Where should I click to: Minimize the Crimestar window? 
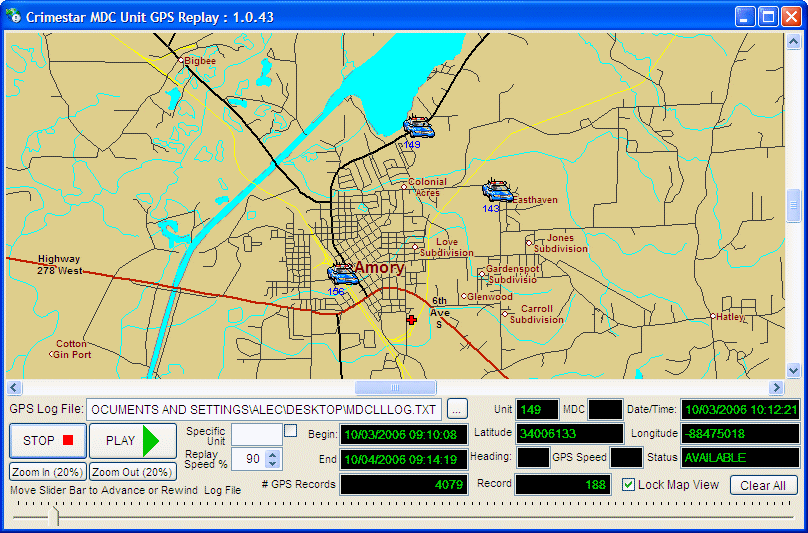point(745,16)
